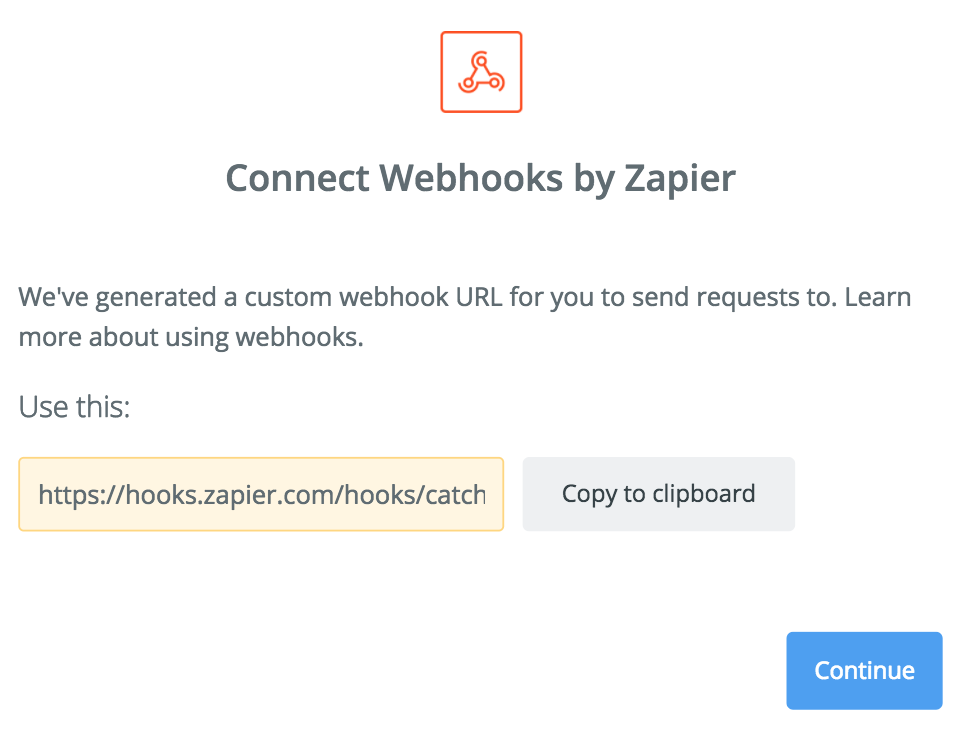The height and width of the screenshot is (734, 962).
Task: Click the orange Webhooks logo icon
Action: (481, 72)
